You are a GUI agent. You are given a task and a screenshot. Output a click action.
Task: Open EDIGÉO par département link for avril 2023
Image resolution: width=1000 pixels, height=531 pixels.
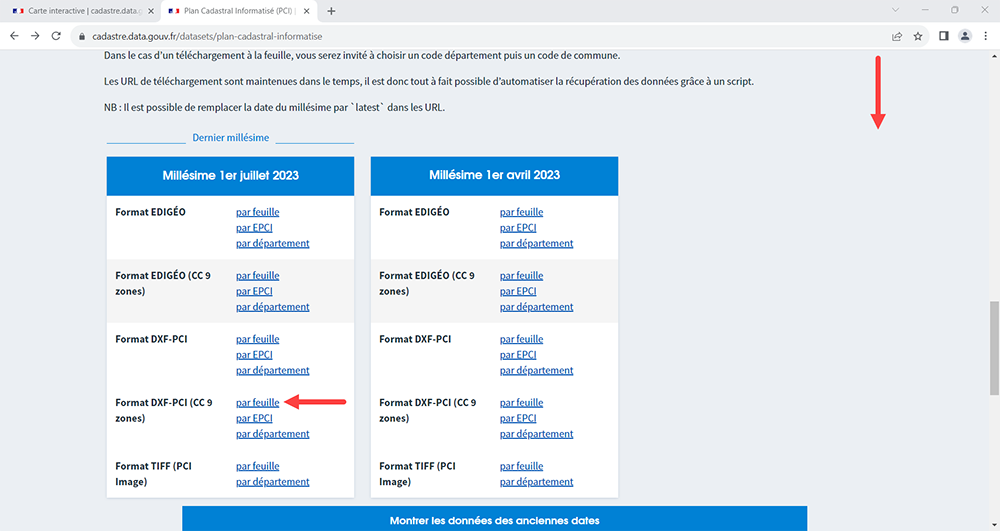(536, 243)
